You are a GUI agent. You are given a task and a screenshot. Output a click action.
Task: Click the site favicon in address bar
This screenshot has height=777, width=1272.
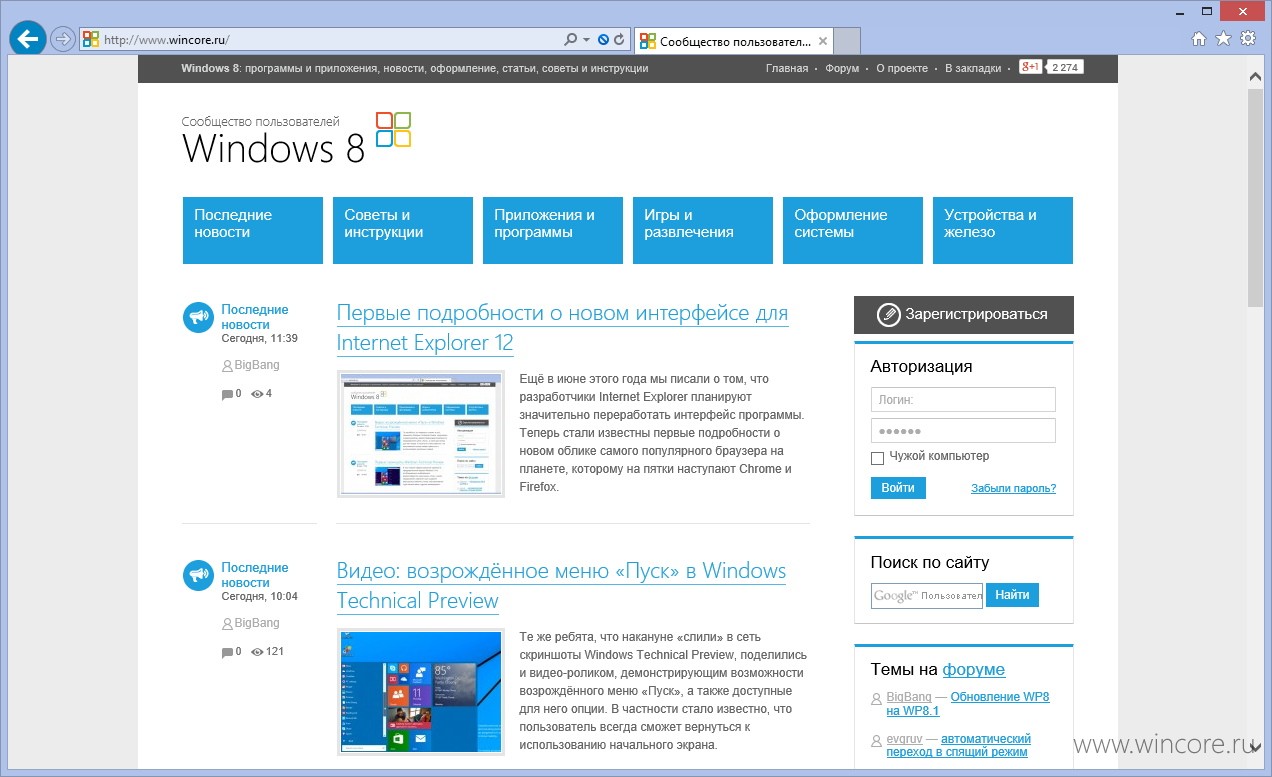(91, 40)
